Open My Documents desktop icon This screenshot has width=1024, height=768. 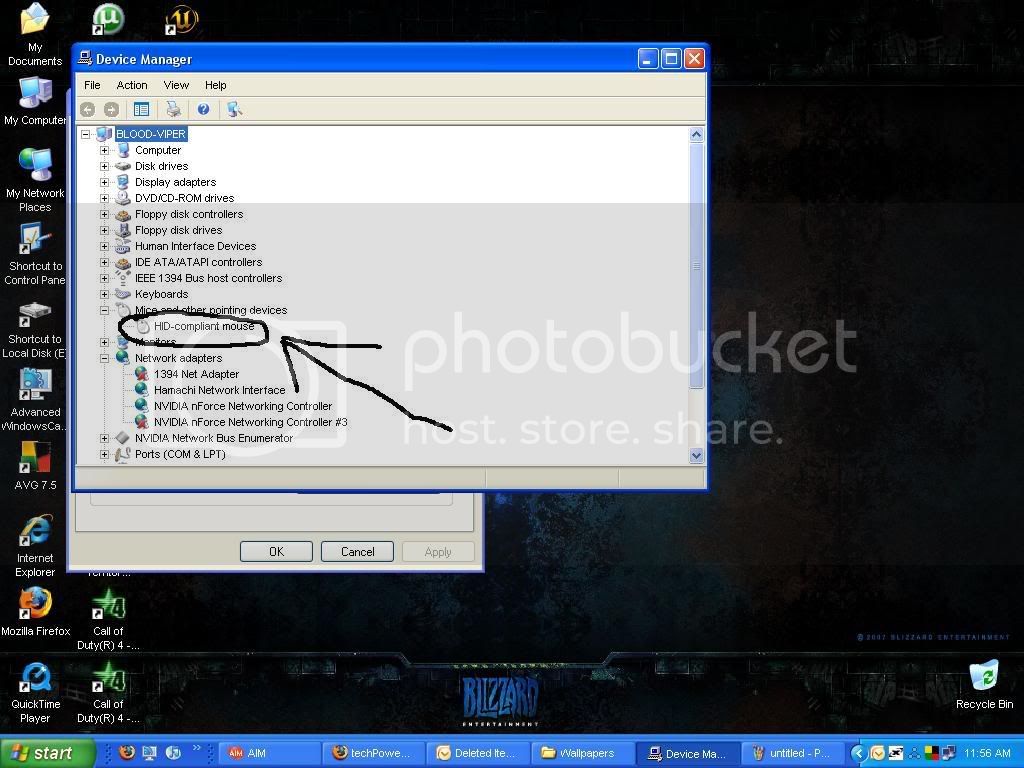pos(35,34)
